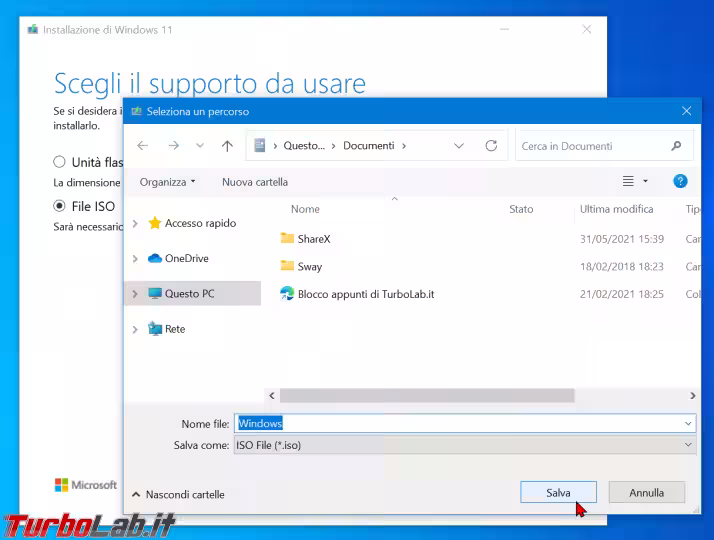Click horizontal scrollbar right arrow
The height and width of the screenshot is (540, 714).
tap(693, 396)
